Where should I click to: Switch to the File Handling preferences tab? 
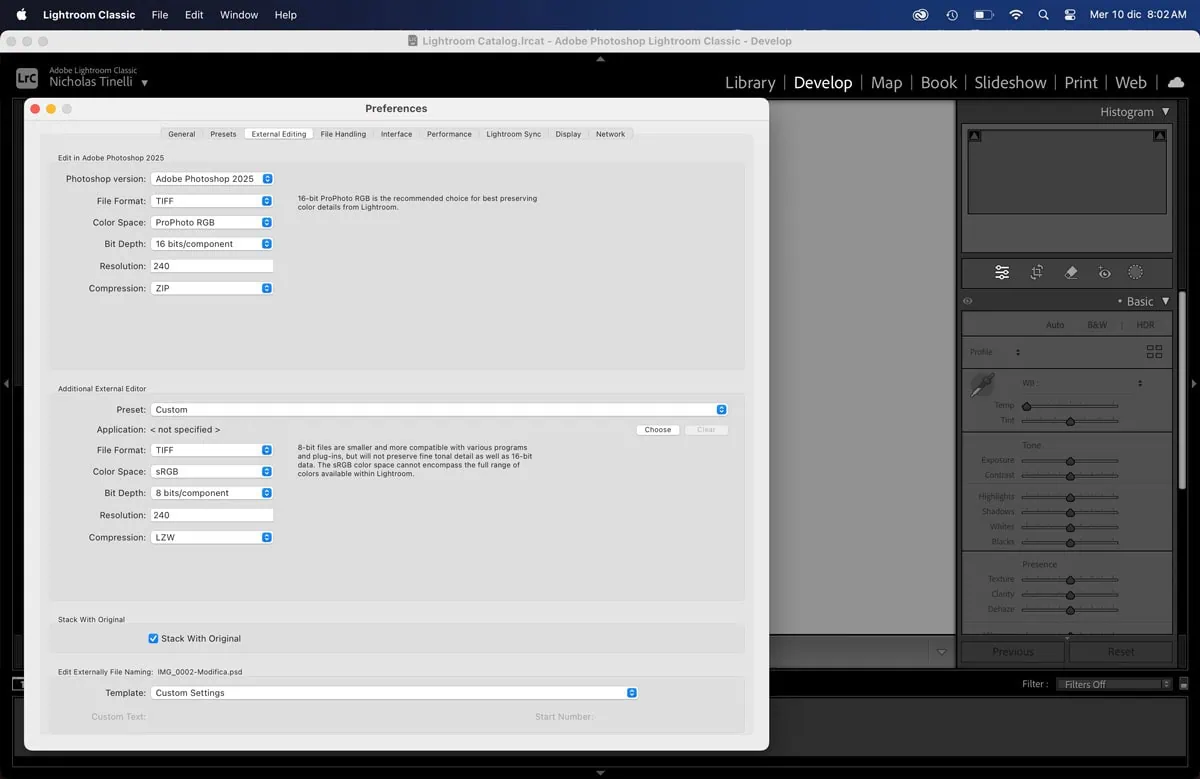(x=343, y=133)
